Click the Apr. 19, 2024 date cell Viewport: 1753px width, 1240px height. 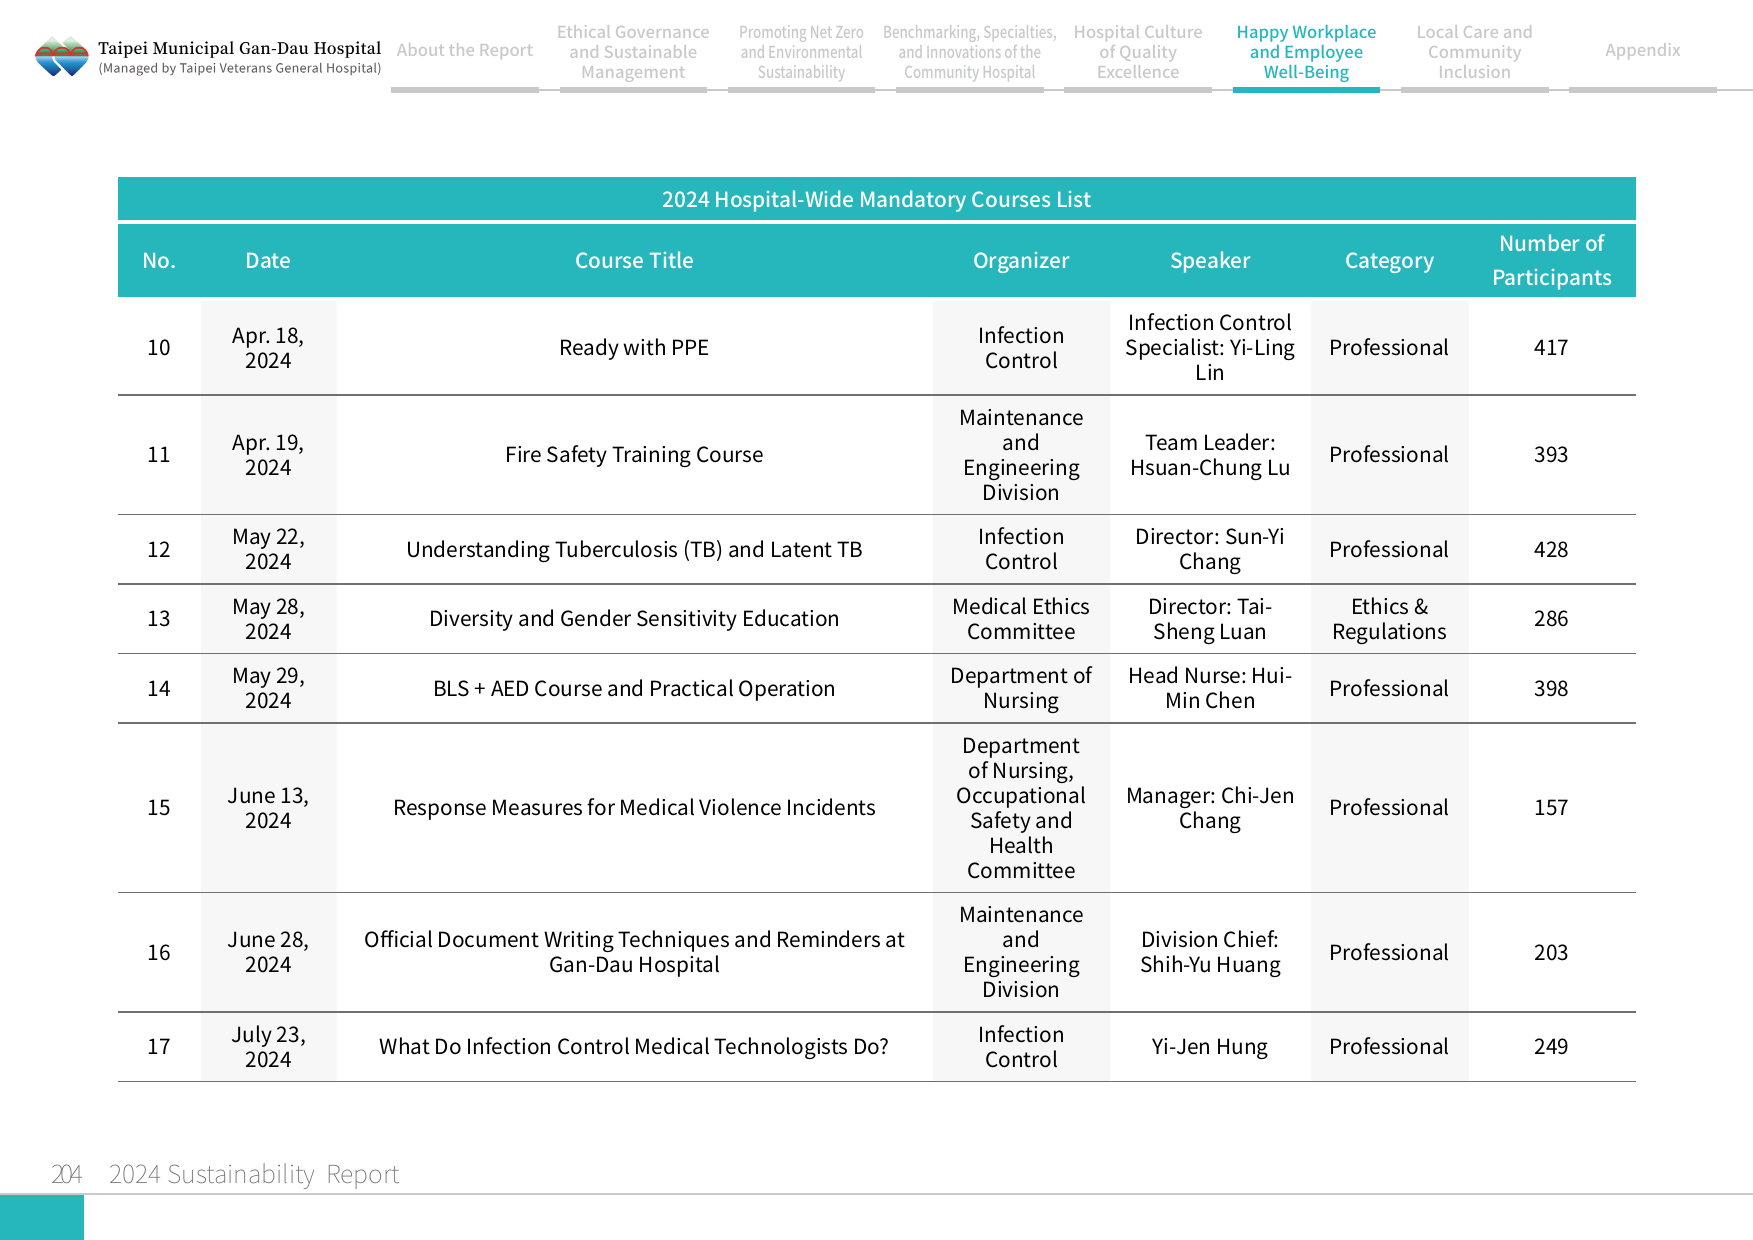click(x=268, y=454)
